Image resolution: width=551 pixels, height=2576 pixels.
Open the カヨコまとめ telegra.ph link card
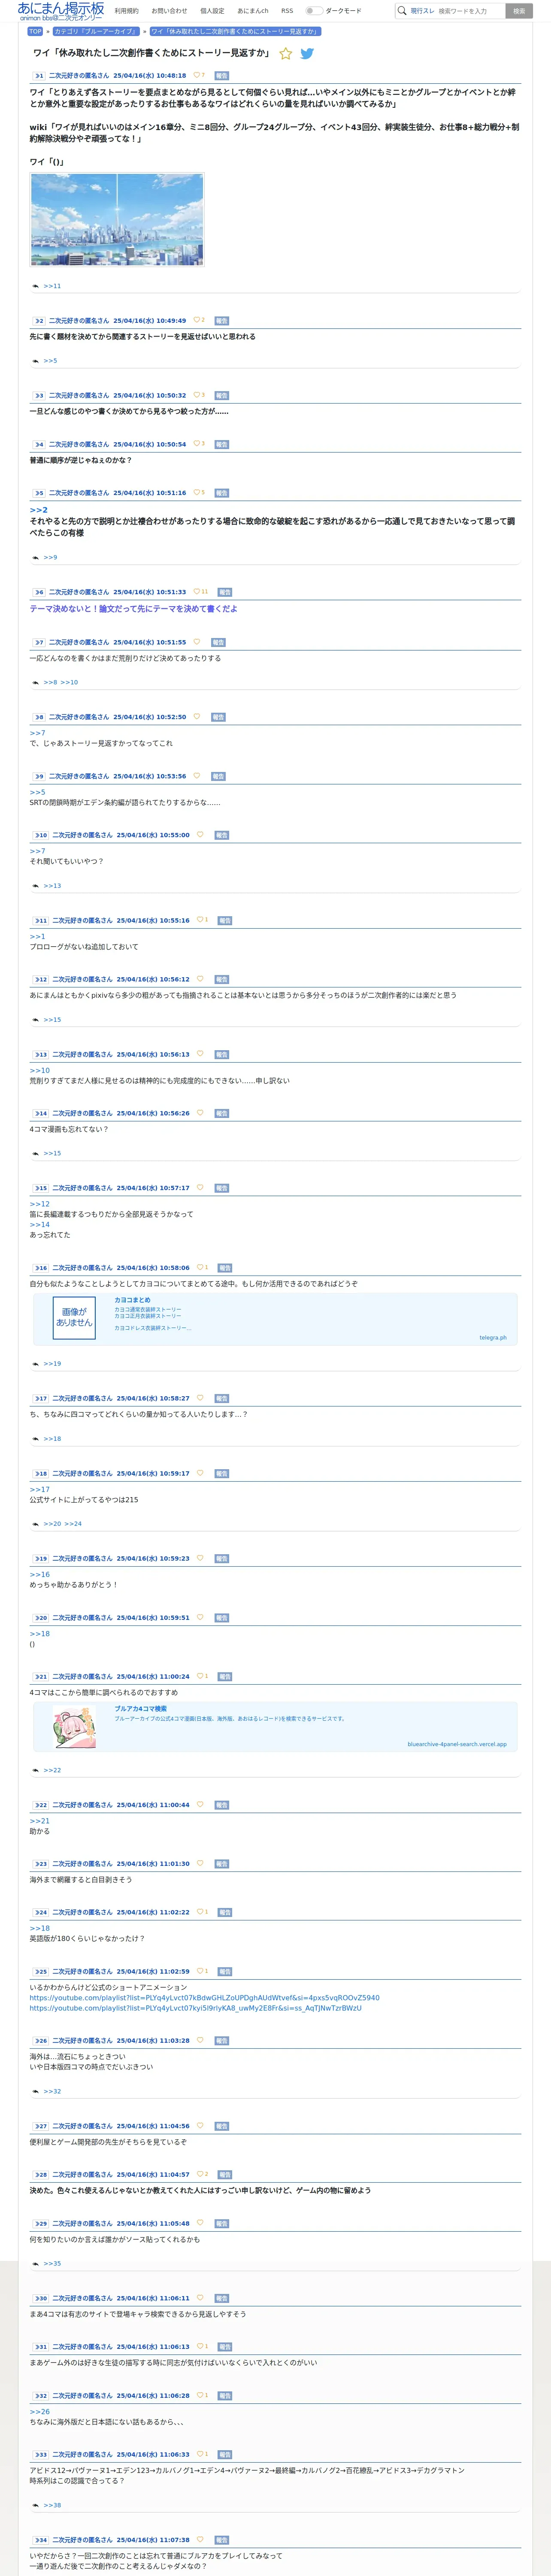click(275, 1318)
